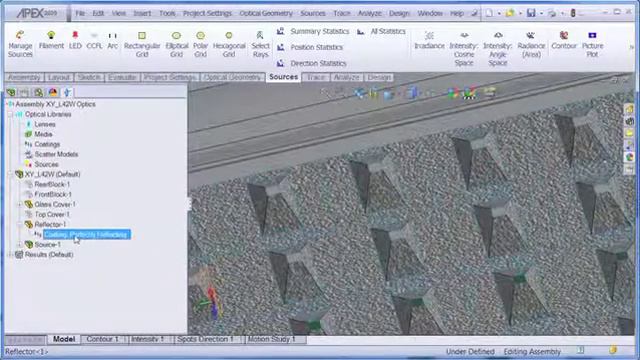The height and width of the screenshot is (360, 640).
Task: Open the Insert menu
Action: click(142, 13)
